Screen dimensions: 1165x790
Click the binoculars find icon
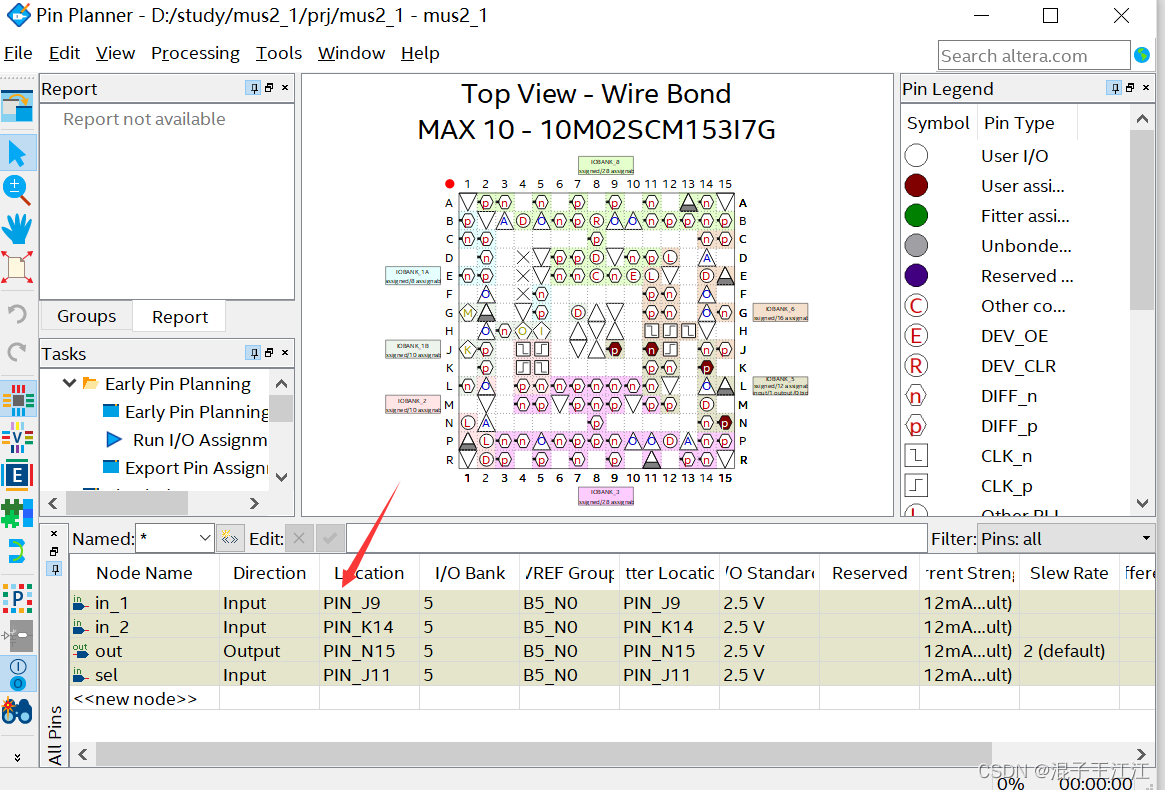[x=18, y=711]
